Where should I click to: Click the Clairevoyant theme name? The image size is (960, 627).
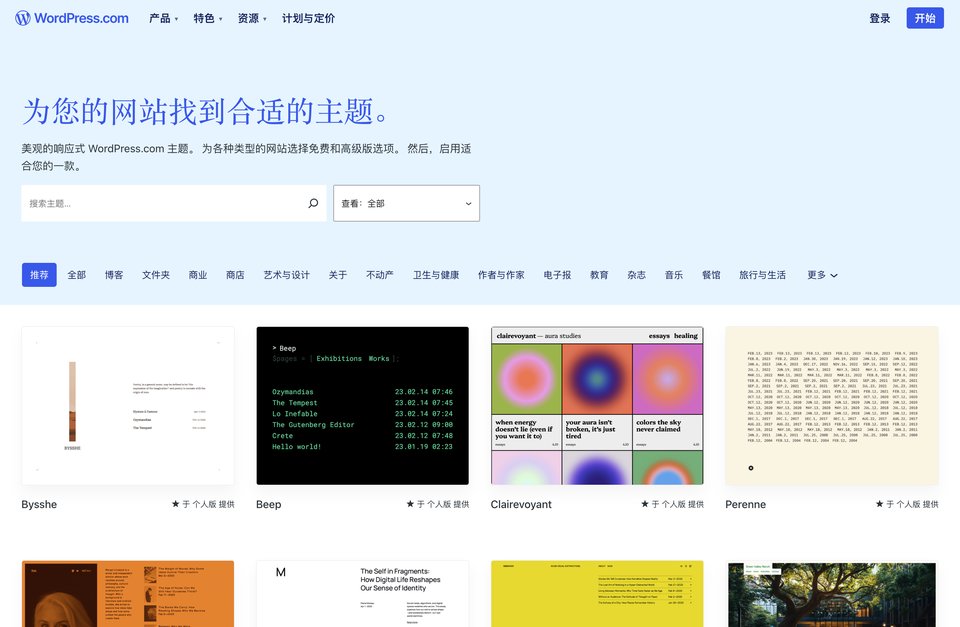point(521,505)
